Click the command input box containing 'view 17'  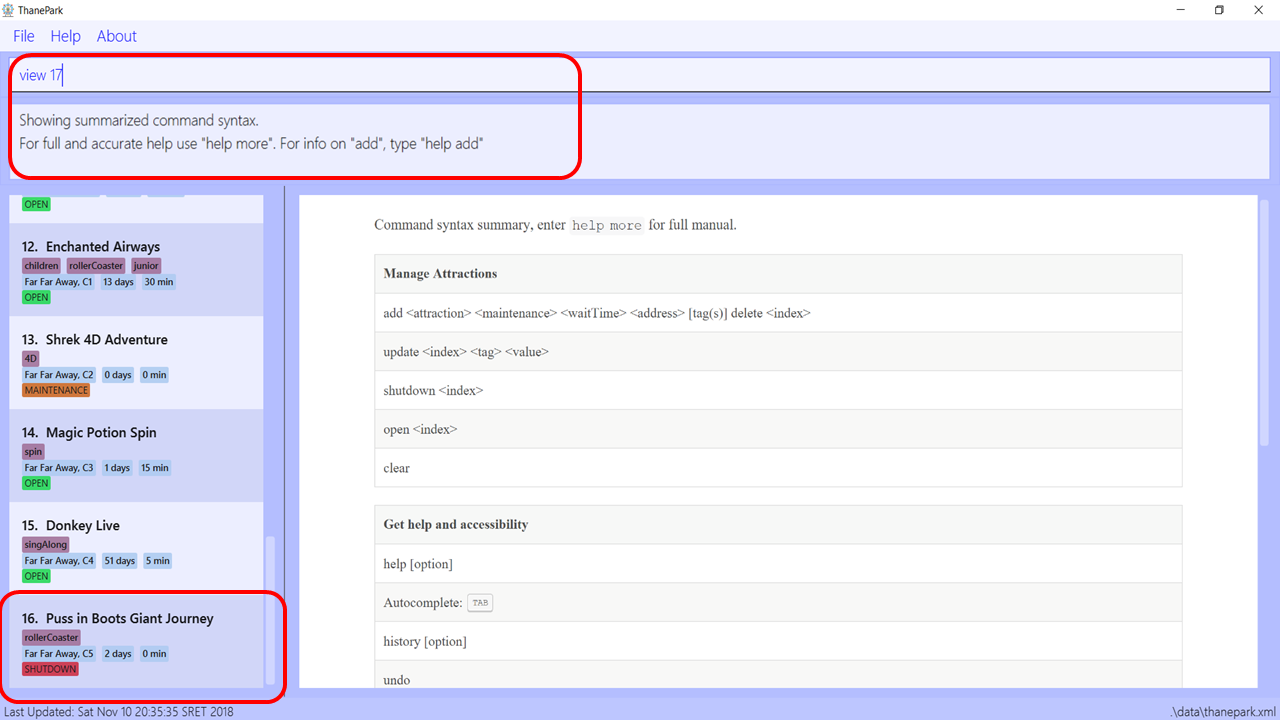point(640,75)
